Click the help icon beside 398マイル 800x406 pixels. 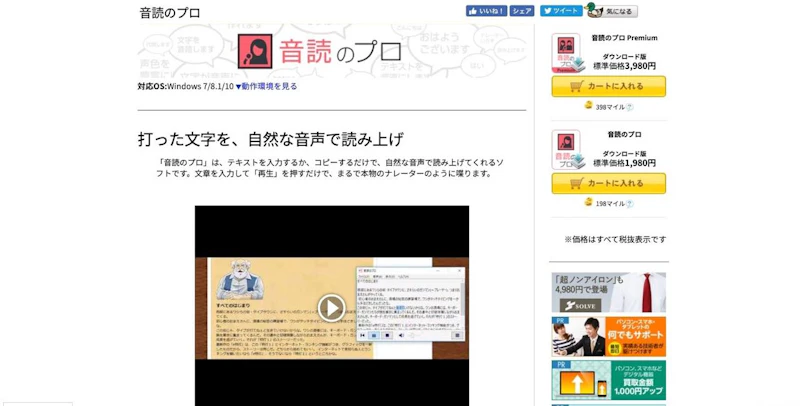click(630, 107)
